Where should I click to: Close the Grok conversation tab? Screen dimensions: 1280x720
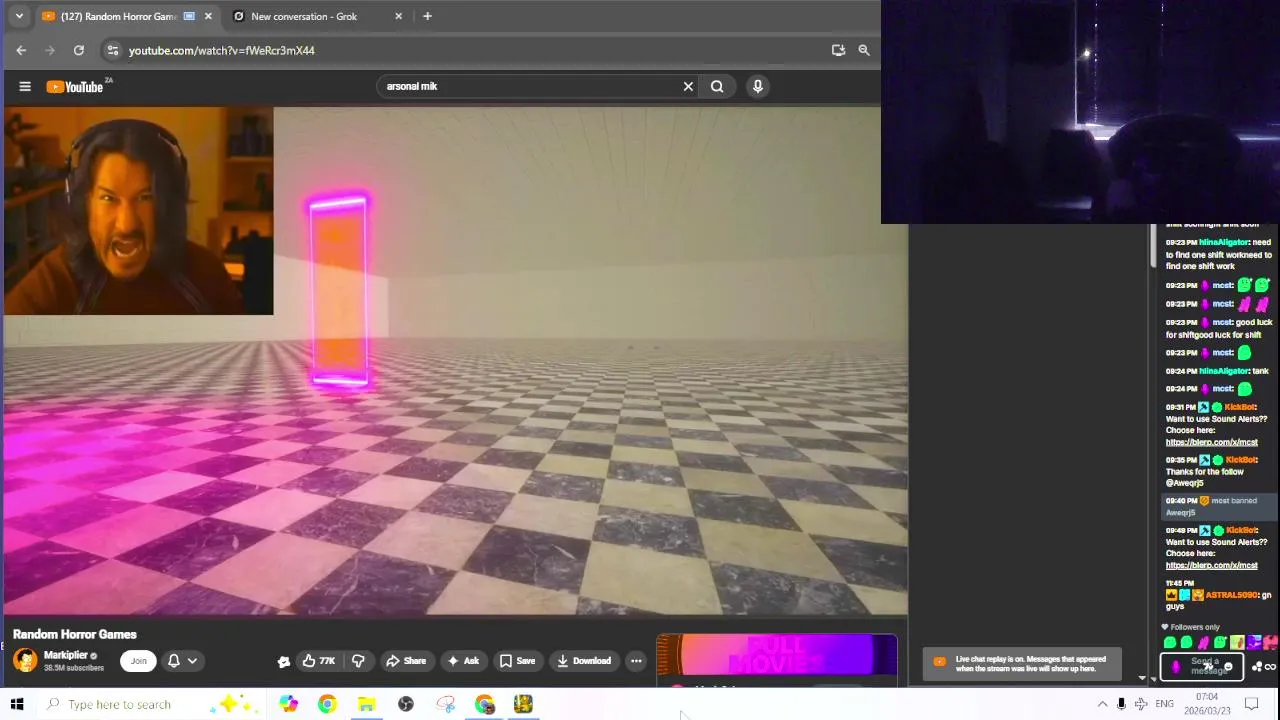(398, 16)
